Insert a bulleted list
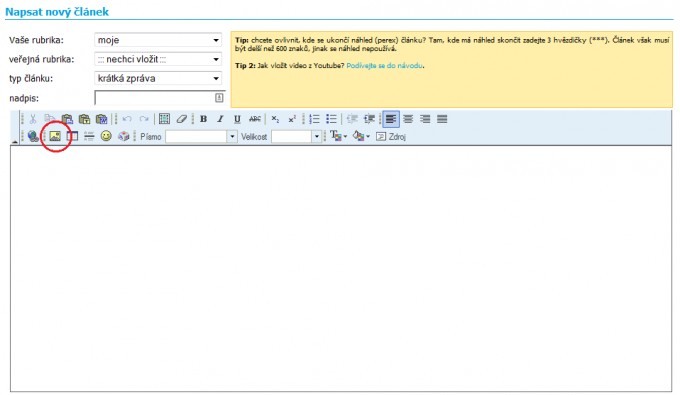This screenshot has width=680, height=395. pyautogui.click(x=331, y=119)
